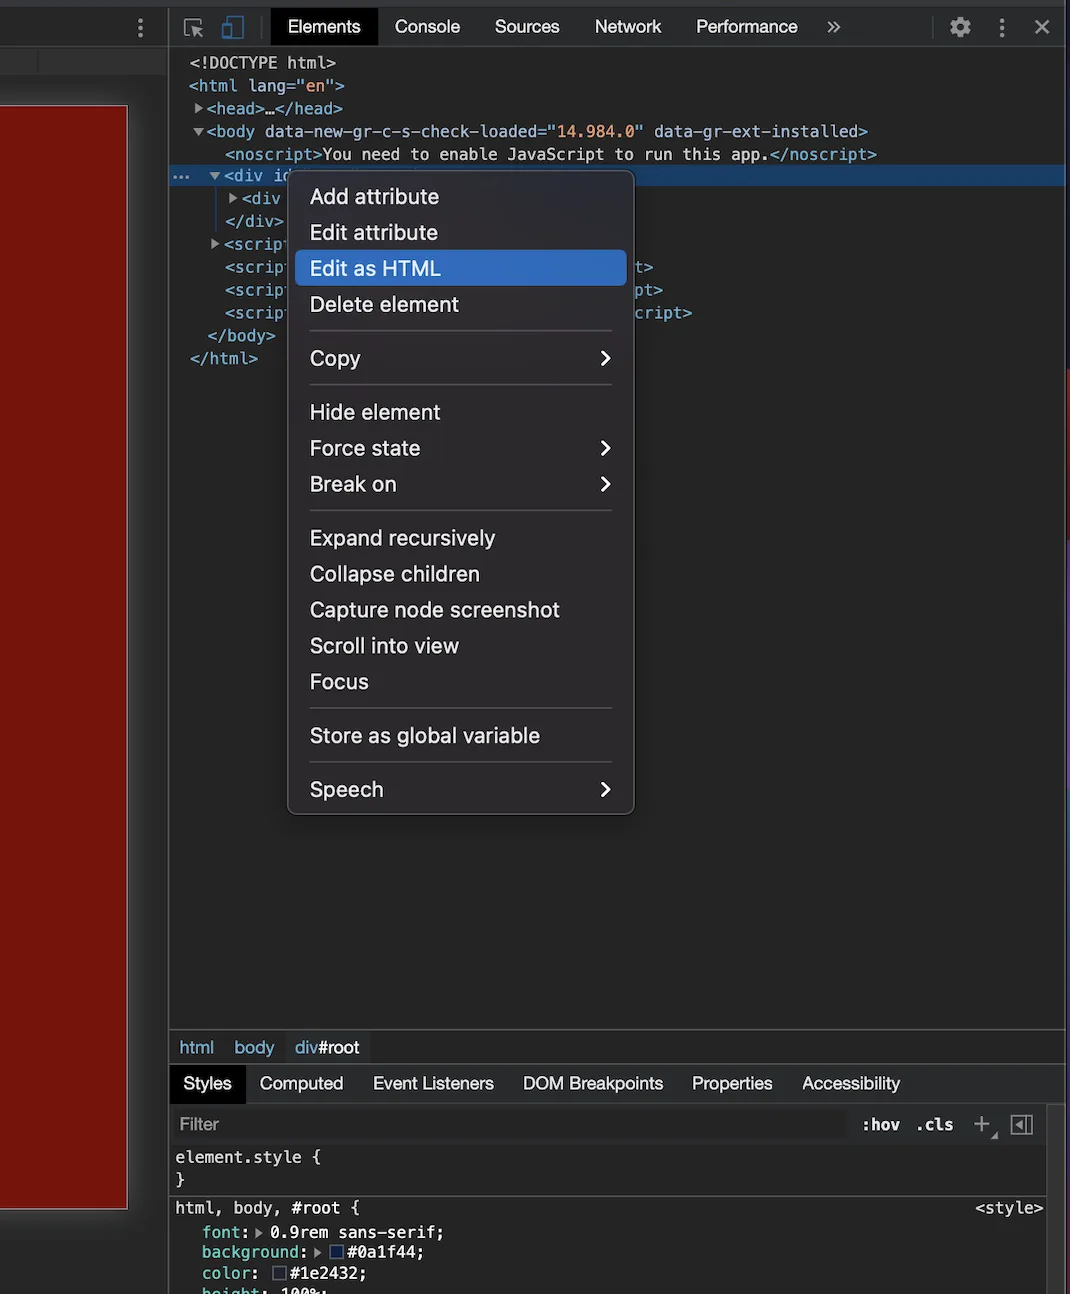Choose Edit attribute from context menu
Image resolution: width=1070 pixels, height=1294 pixels.
(x=461, y=233)
